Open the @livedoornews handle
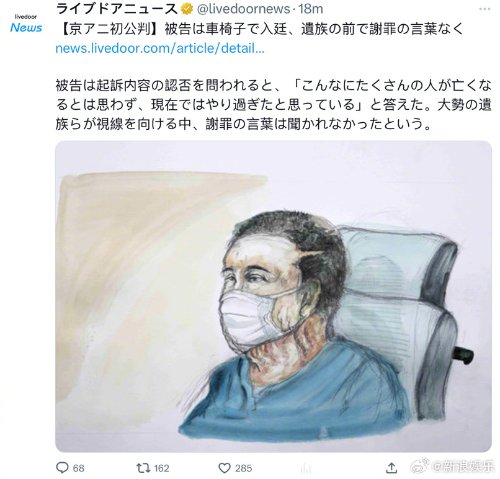 (x=244, y=9)
